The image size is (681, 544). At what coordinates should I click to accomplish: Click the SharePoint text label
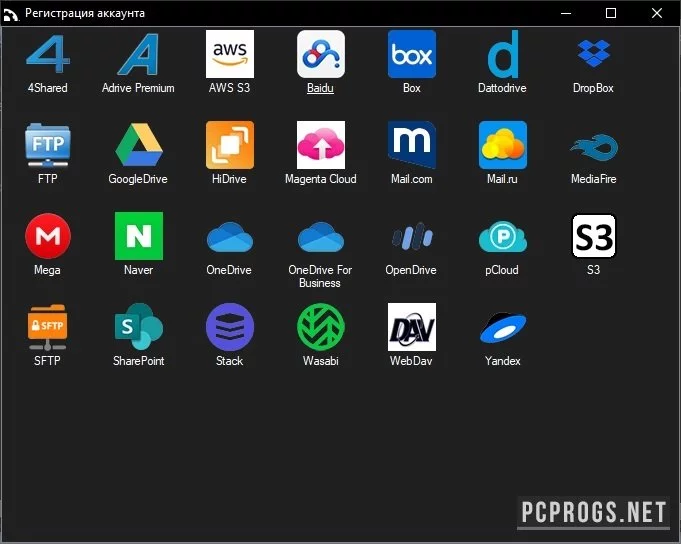coord(139,361)
